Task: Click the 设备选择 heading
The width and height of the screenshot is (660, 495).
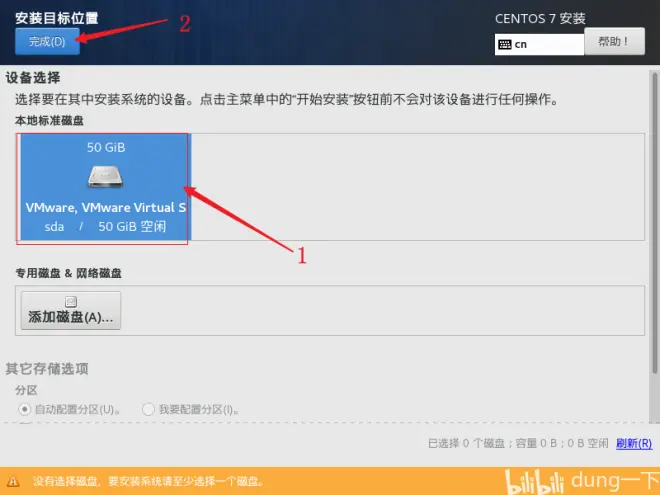Action: (x=32, y=77)
